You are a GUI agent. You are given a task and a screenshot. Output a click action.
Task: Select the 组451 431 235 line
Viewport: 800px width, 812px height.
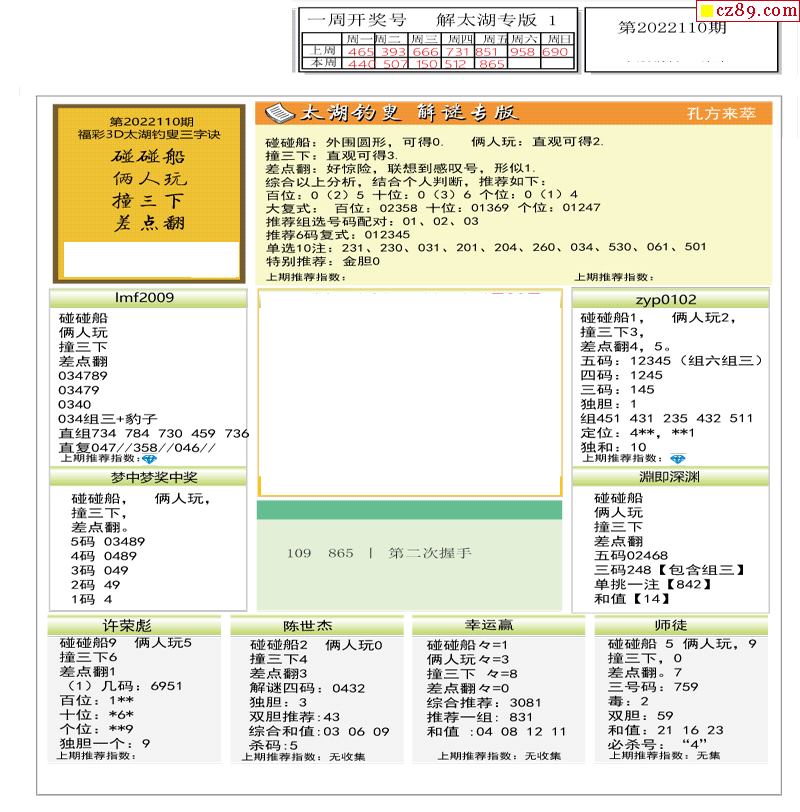[x=666, y=418]
